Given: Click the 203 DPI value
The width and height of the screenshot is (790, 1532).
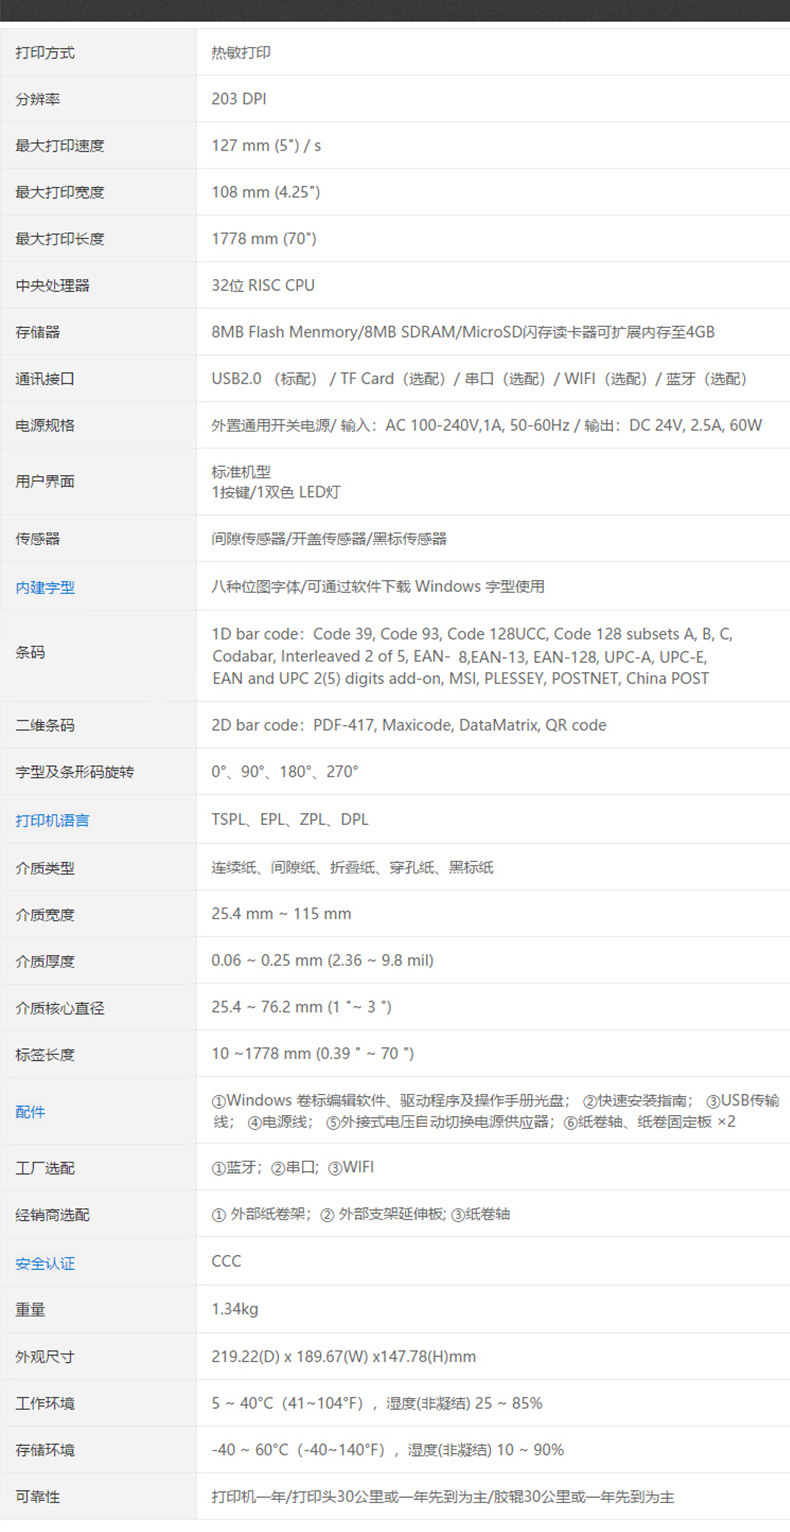Looking at the screenshot, I should (239, 99).
